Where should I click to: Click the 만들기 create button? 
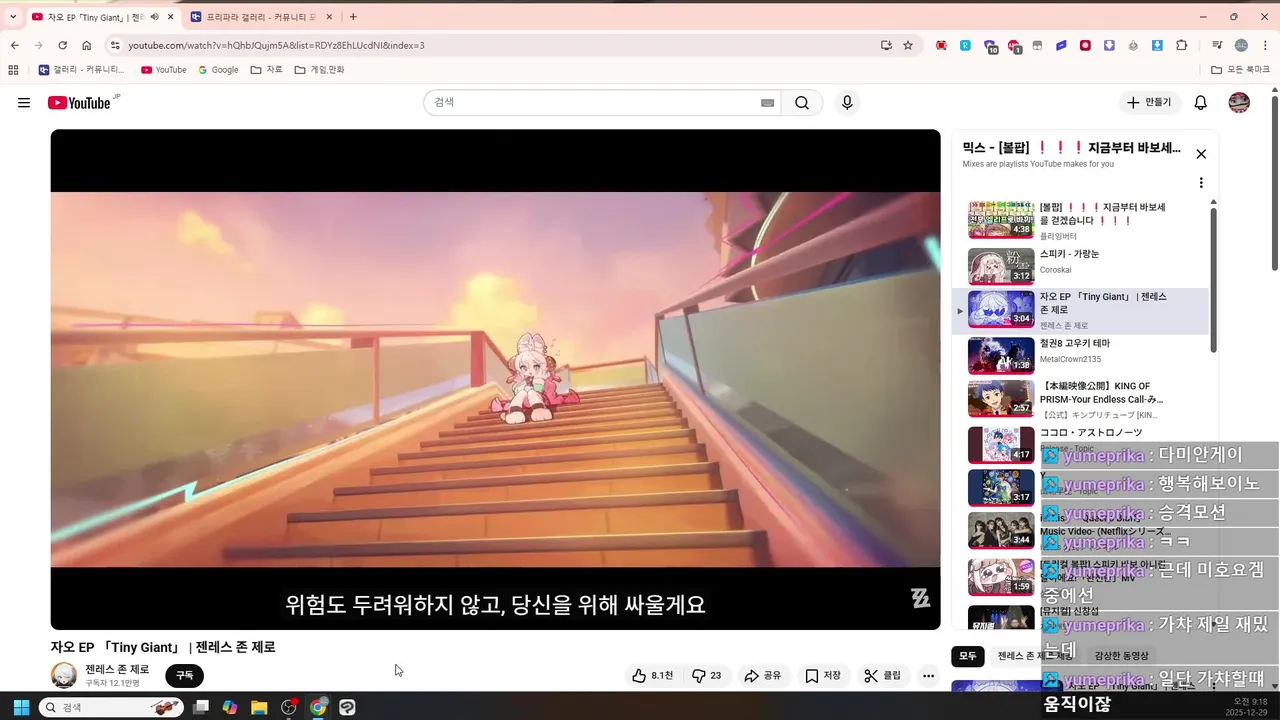click(1149, 103)
